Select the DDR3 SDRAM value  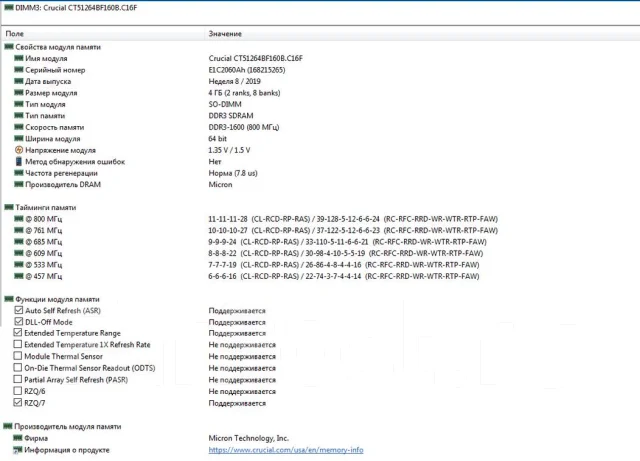(231, 116)
